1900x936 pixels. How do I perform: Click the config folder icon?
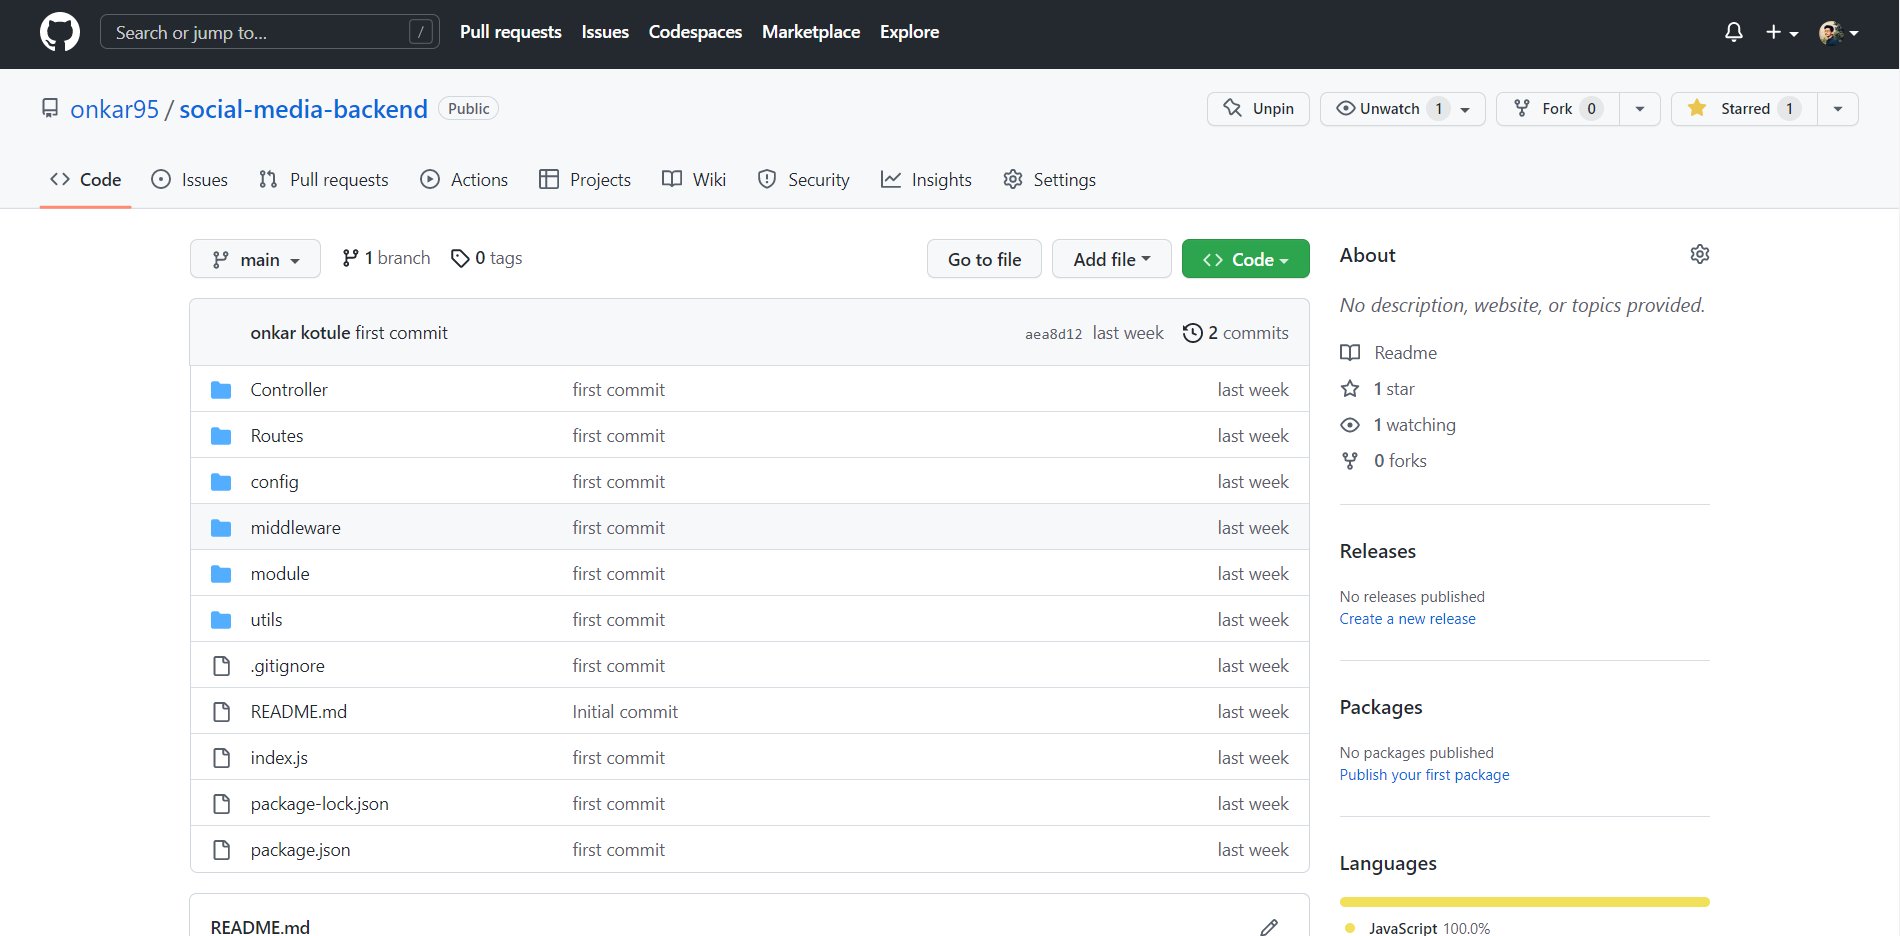pos(221,482)
